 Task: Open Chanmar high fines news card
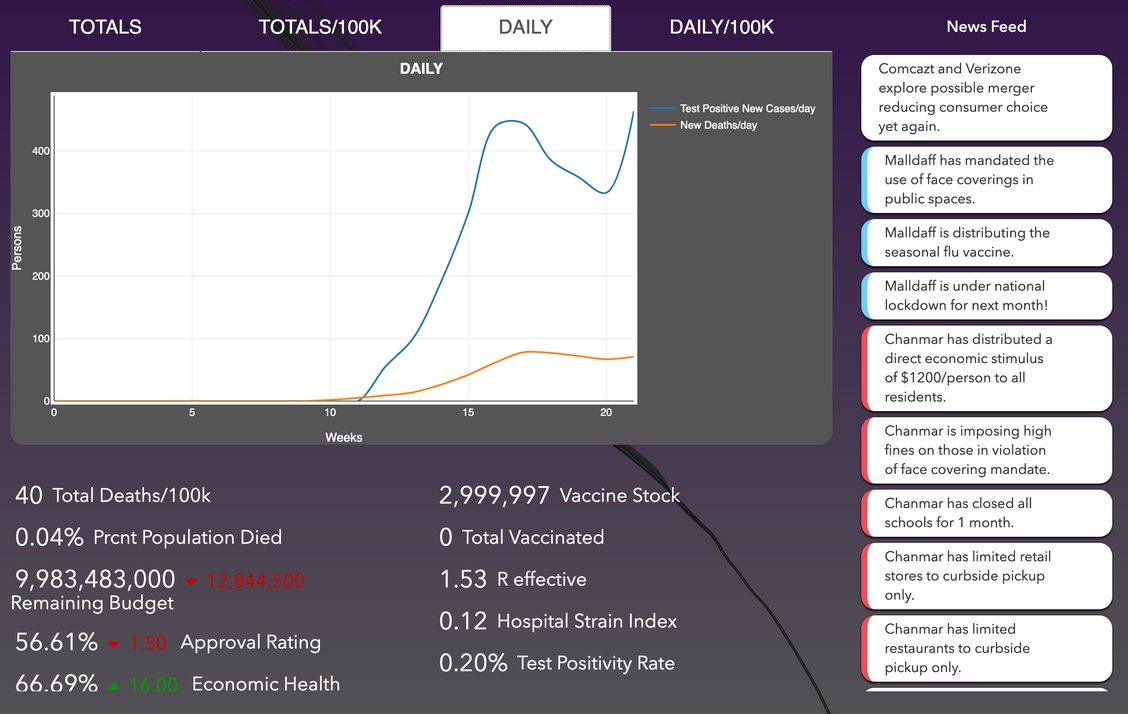point(986,450)
